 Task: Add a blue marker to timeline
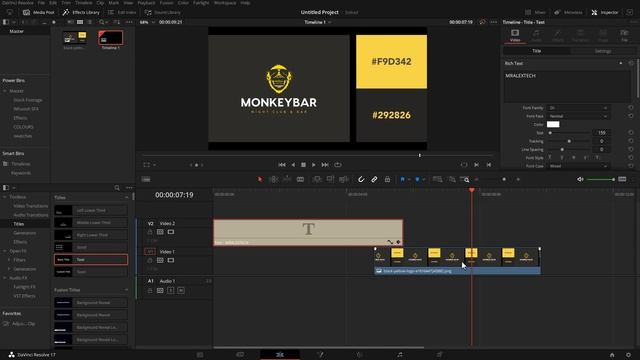(x=417, y=179)
